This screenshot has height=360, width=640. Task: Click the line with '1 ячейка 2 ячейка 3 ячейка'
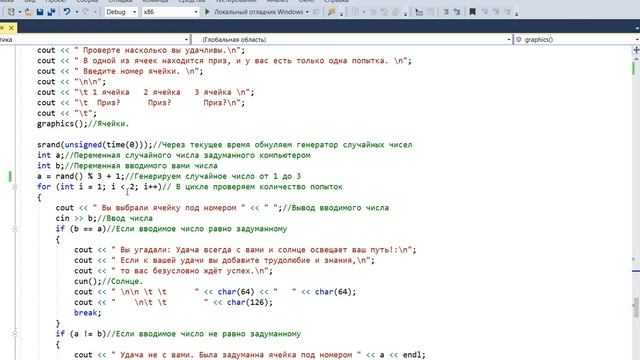[145, 92]
